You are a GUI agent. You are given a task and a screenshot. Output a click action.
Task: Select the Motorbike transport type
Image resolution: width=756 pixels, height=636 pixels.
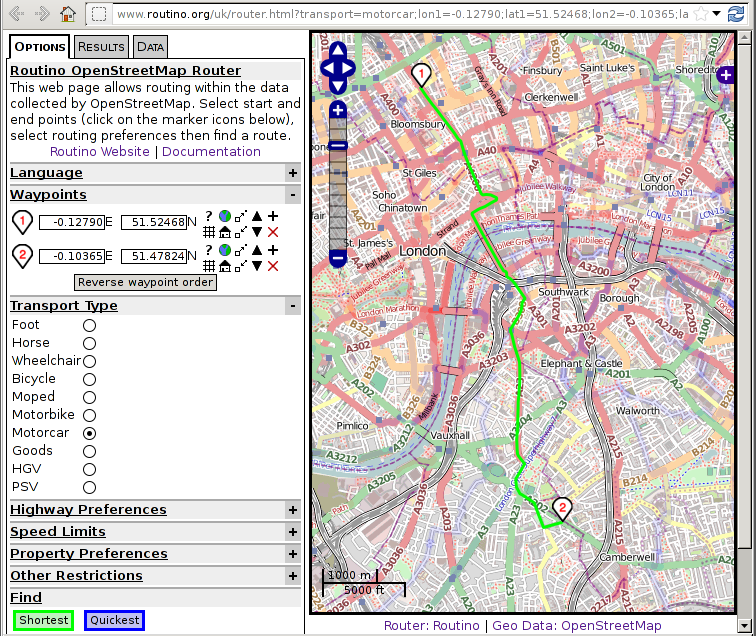(x=89, y=415)
